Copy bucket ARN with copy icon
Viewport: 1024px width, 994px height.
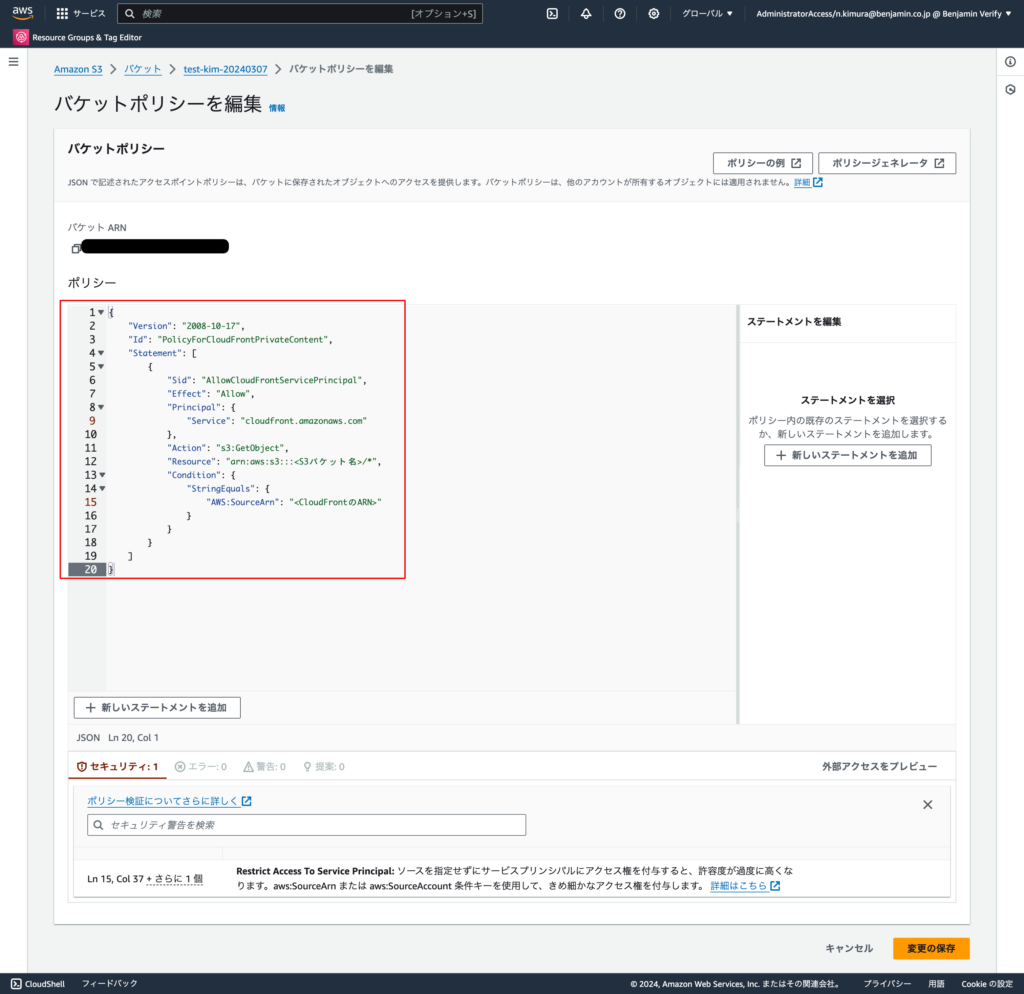76,248
